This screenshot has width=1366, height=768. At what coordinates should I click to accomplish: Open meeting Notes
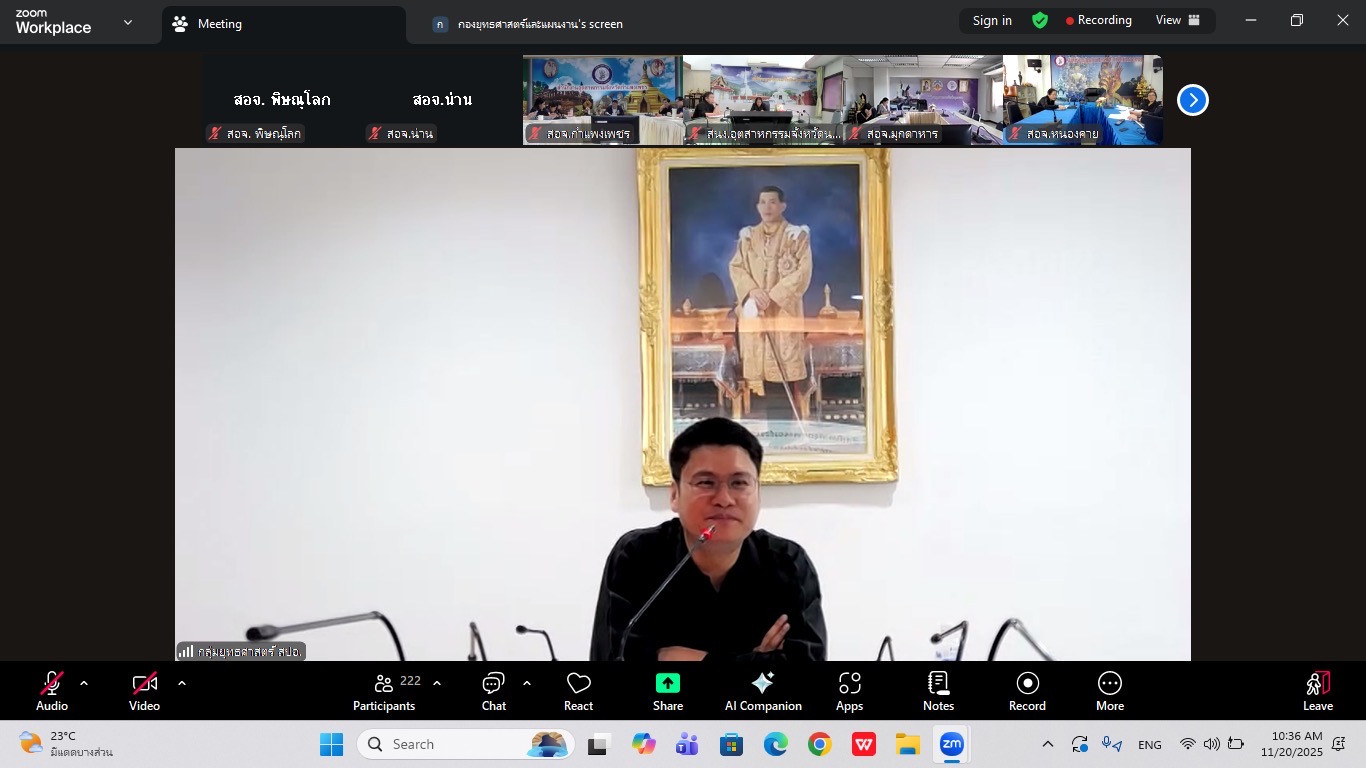click(x=938, y=691)
